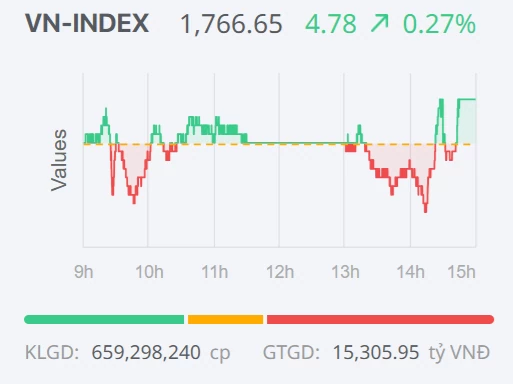Click the yellow unchanged bar segment
The width and height of the screenshot is (513, 384).
(225, 319)
